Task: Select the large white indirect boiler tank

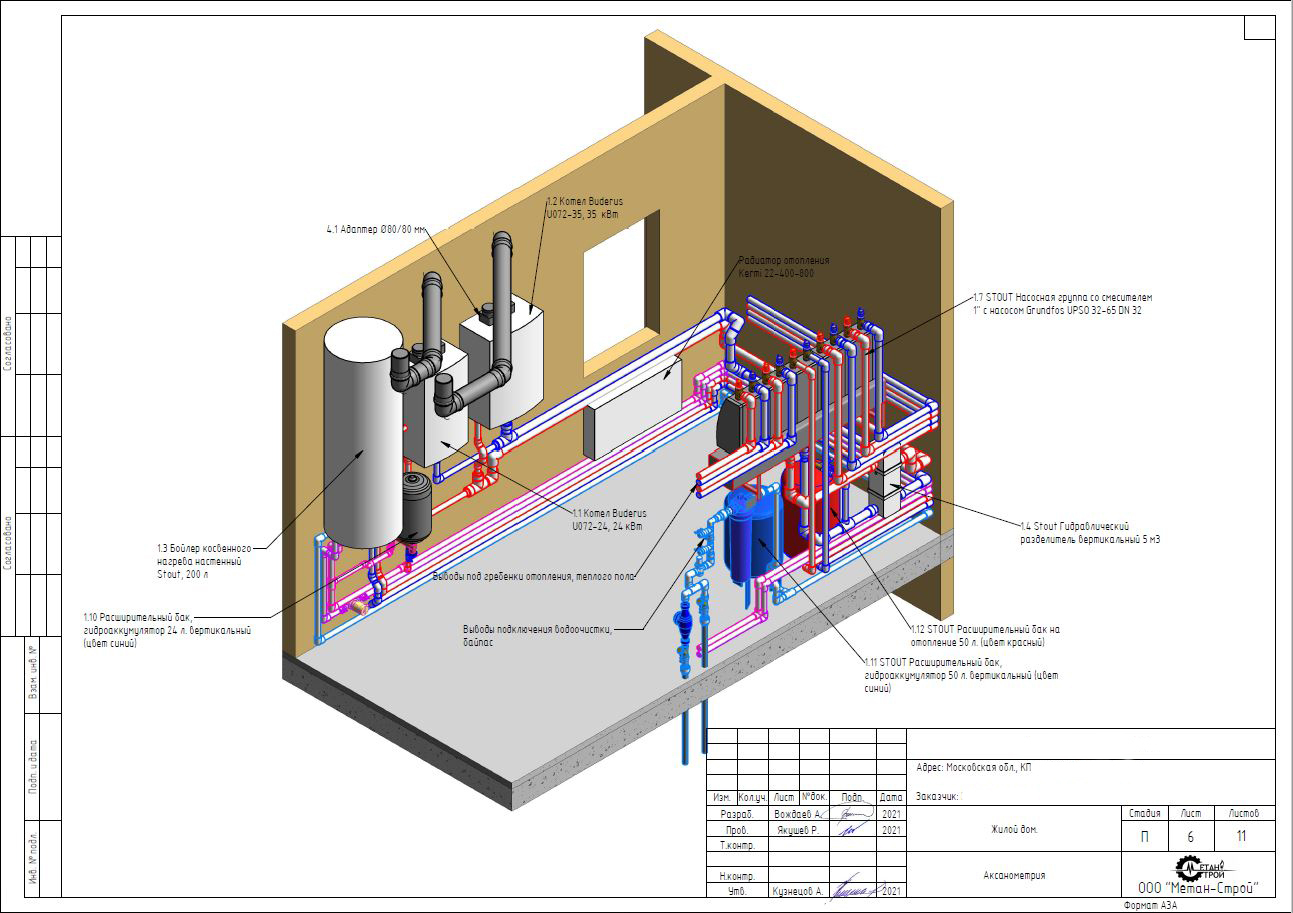Action: click(x=361, y=430)
